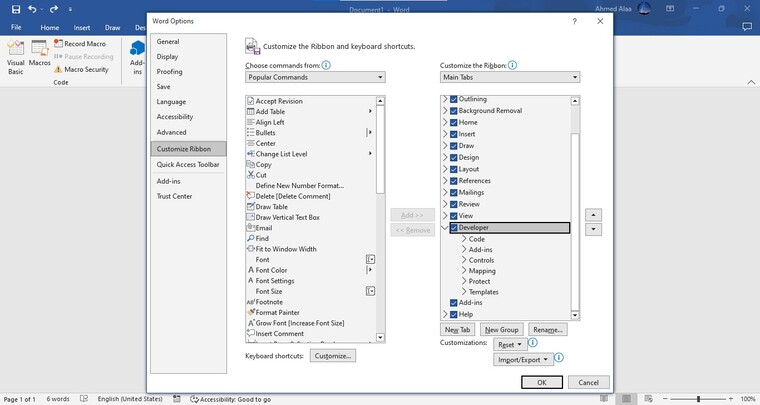Click the Macro Security warning icon
Image resolution: width=760 pixels, height=405 pixels.
tap(58, 69)
